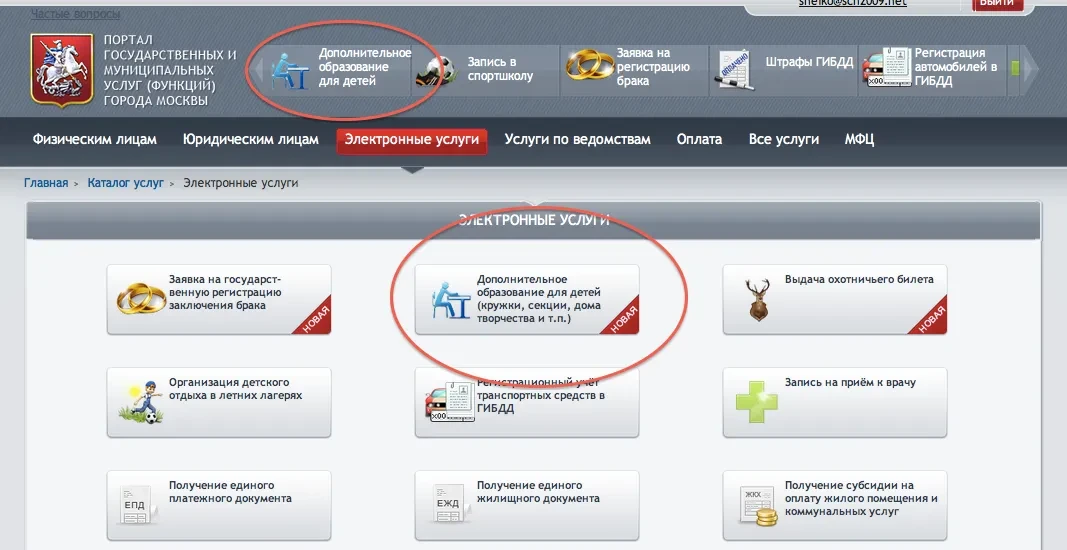Open the Оплата menu item
1067x550 pixels.
coord(699,140)
